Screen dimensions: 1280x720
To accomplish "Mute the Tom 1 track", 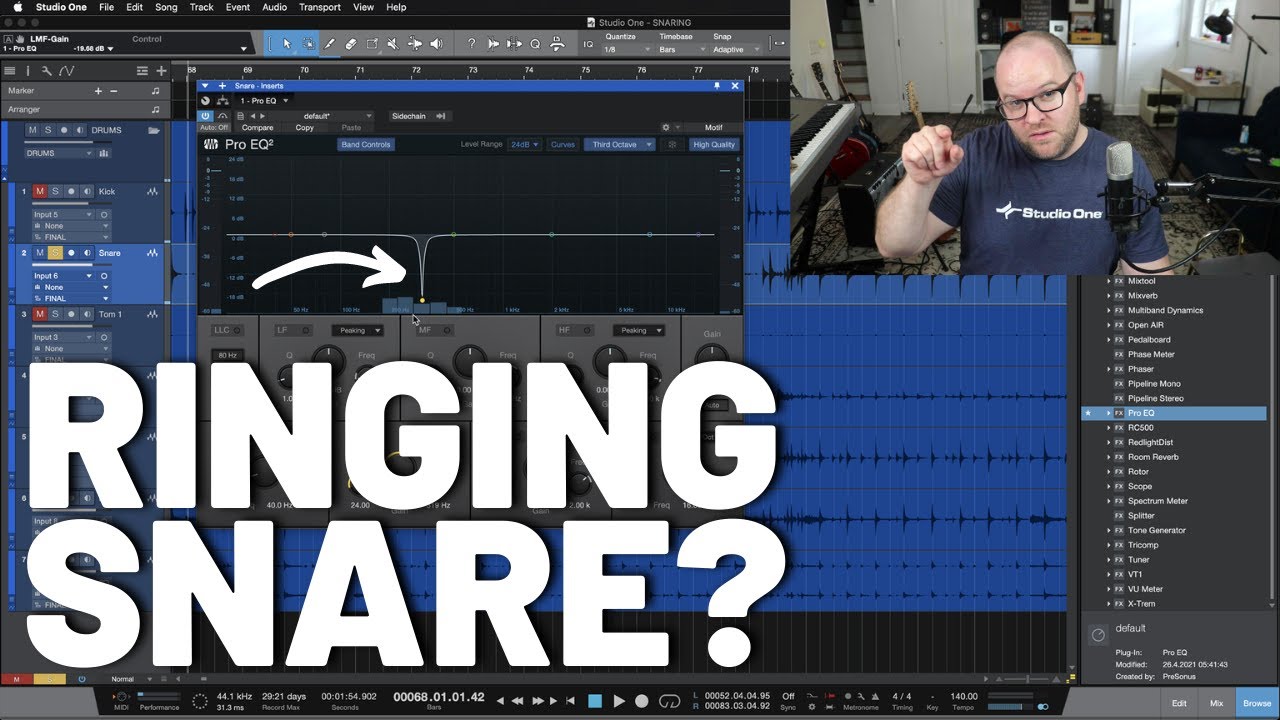I will coord(40,314).
